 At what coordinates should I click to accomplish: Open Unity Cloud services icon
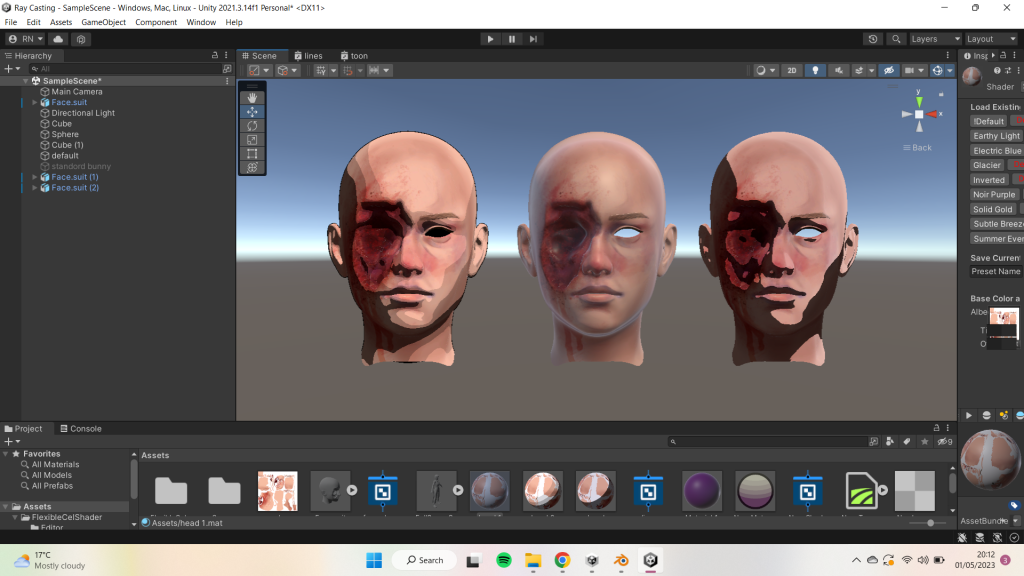[x=58, y=39]
